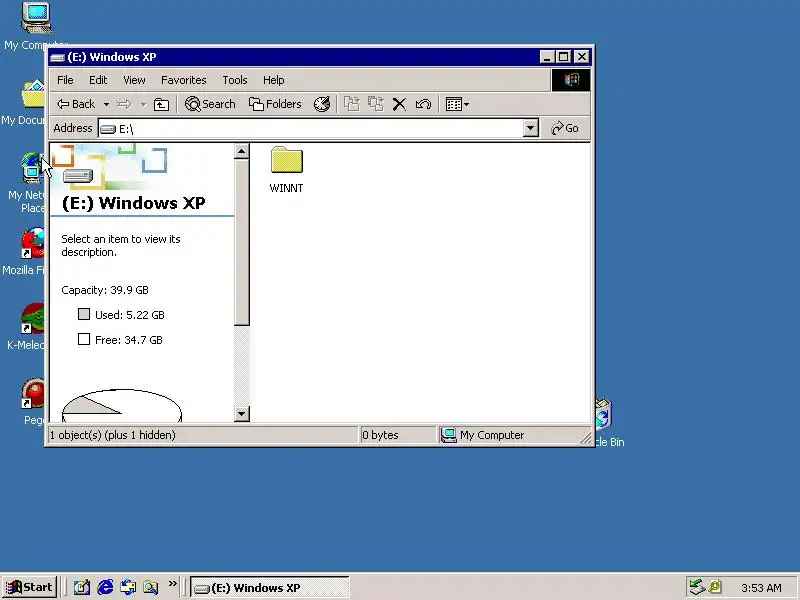Click the third quick launch icon
Image resolution: width=800 pixels, height=600 pixels.
click(128, 588)
